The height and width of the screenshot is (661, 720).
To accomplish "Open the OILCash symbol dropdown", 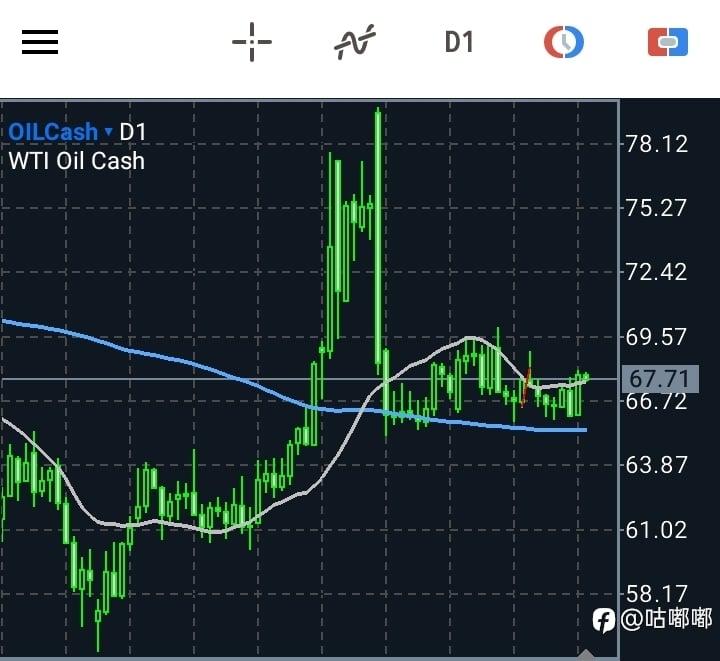I will [60, 132].
